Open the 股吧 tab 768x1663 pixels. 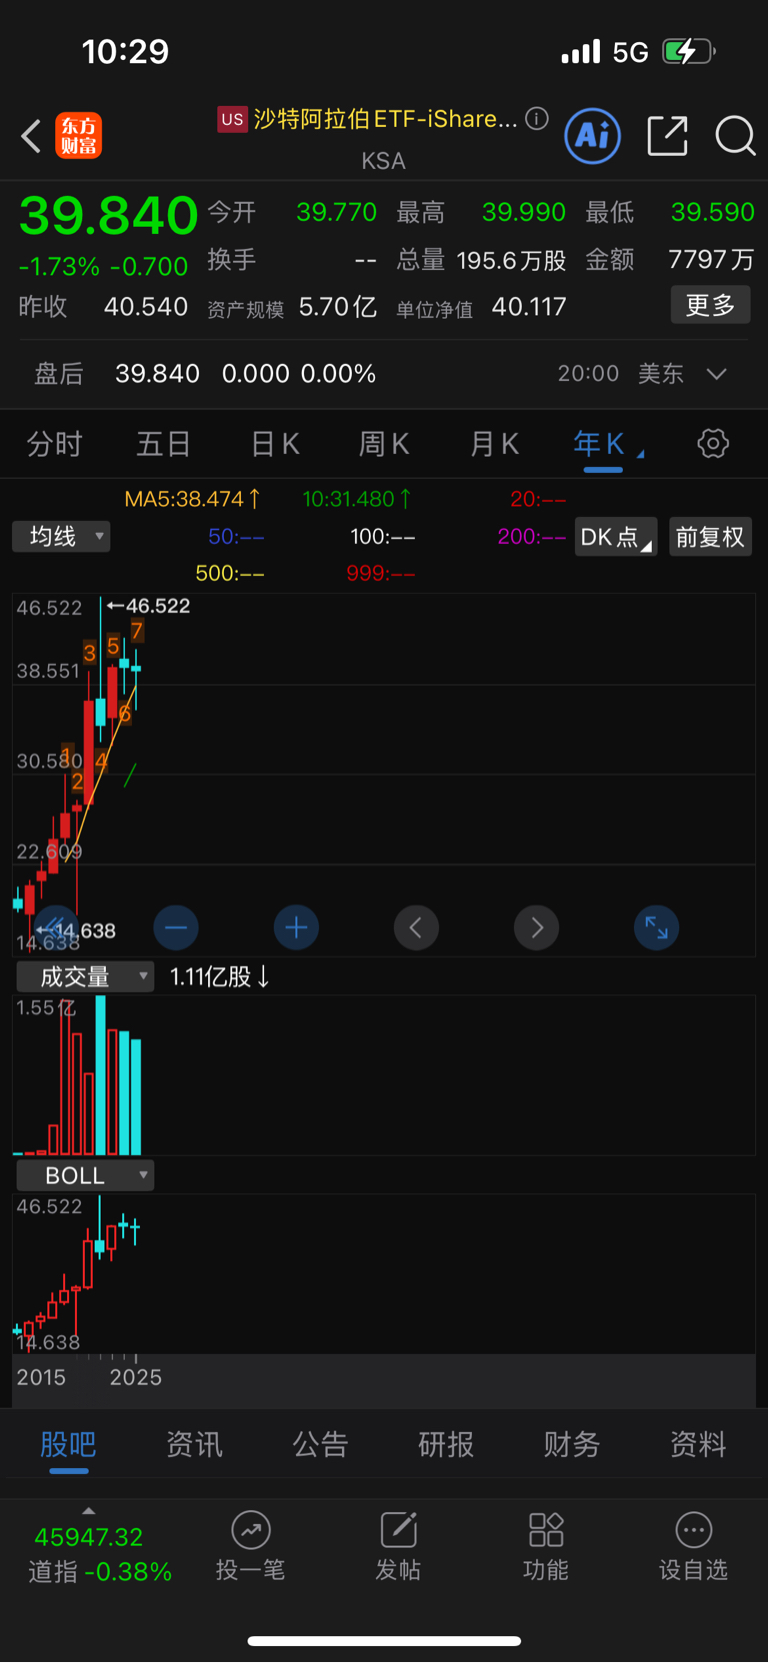click(68, 1444)
